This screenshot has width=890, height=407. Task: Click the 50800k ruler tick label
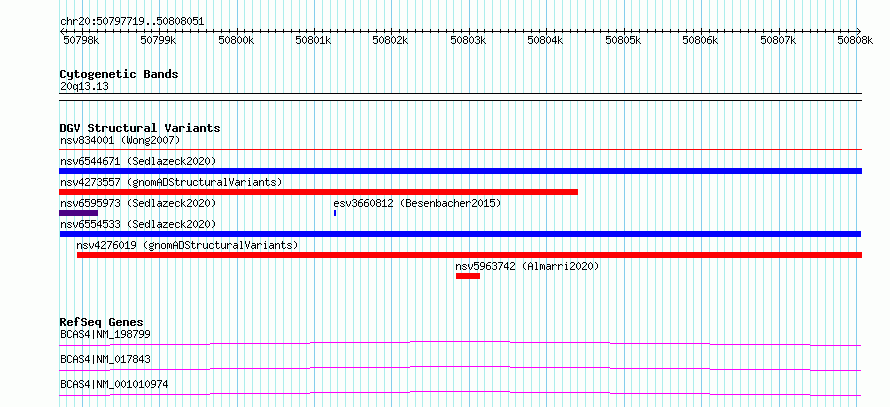click(x=236, y=40)
